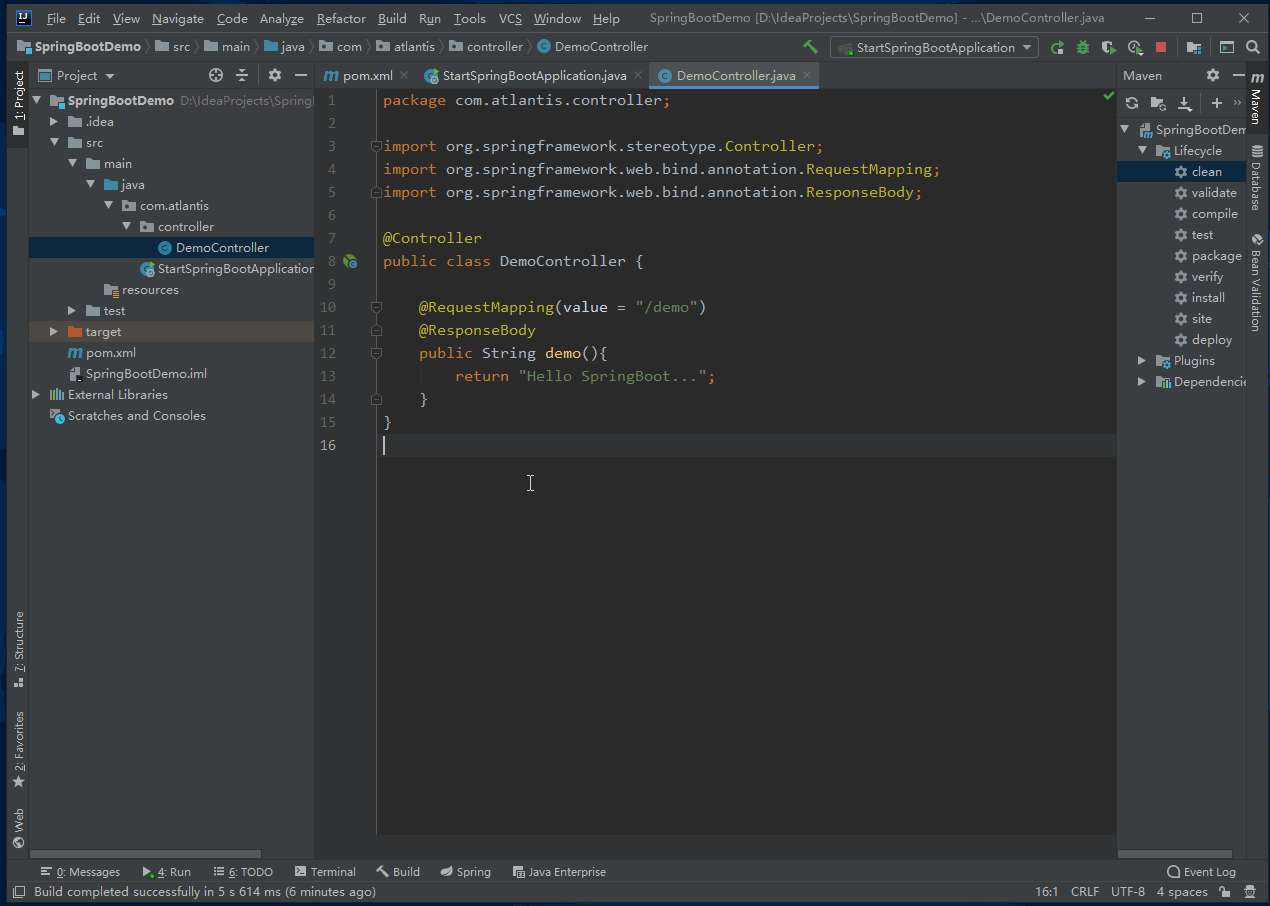Viewport: 1270px width, 906px height.
Task: Click controller breadcrumb in navigation bar
Action: [x=487, y=47]
